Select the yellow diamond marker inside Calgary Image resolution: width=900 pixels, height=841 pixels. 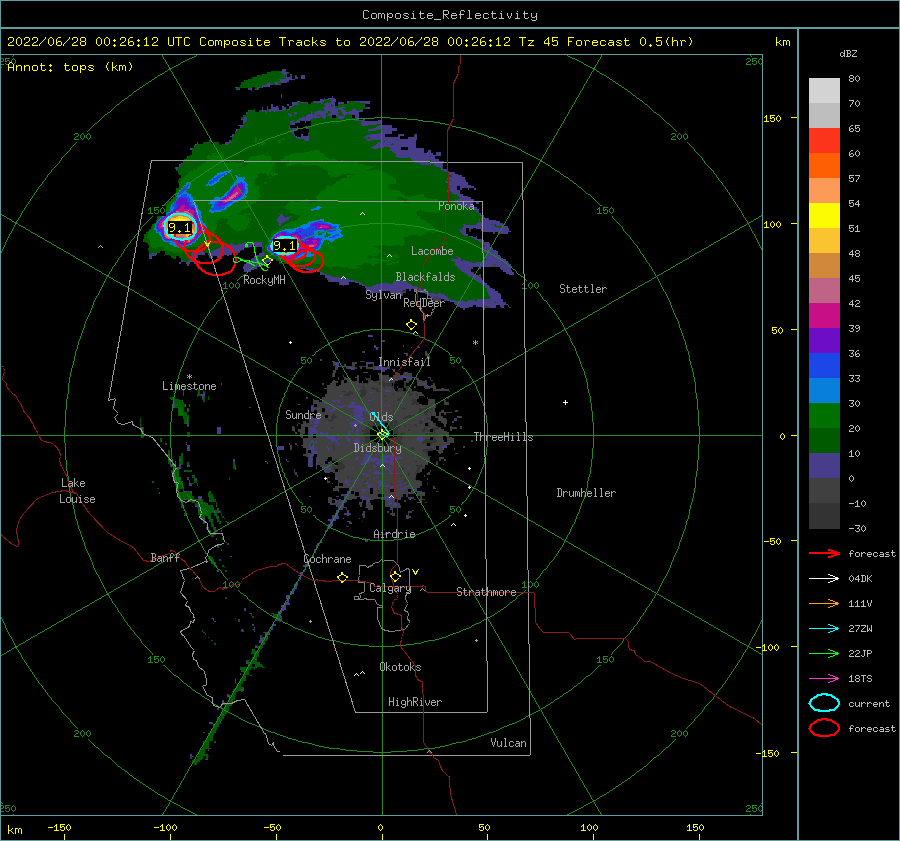pos(395,576)
